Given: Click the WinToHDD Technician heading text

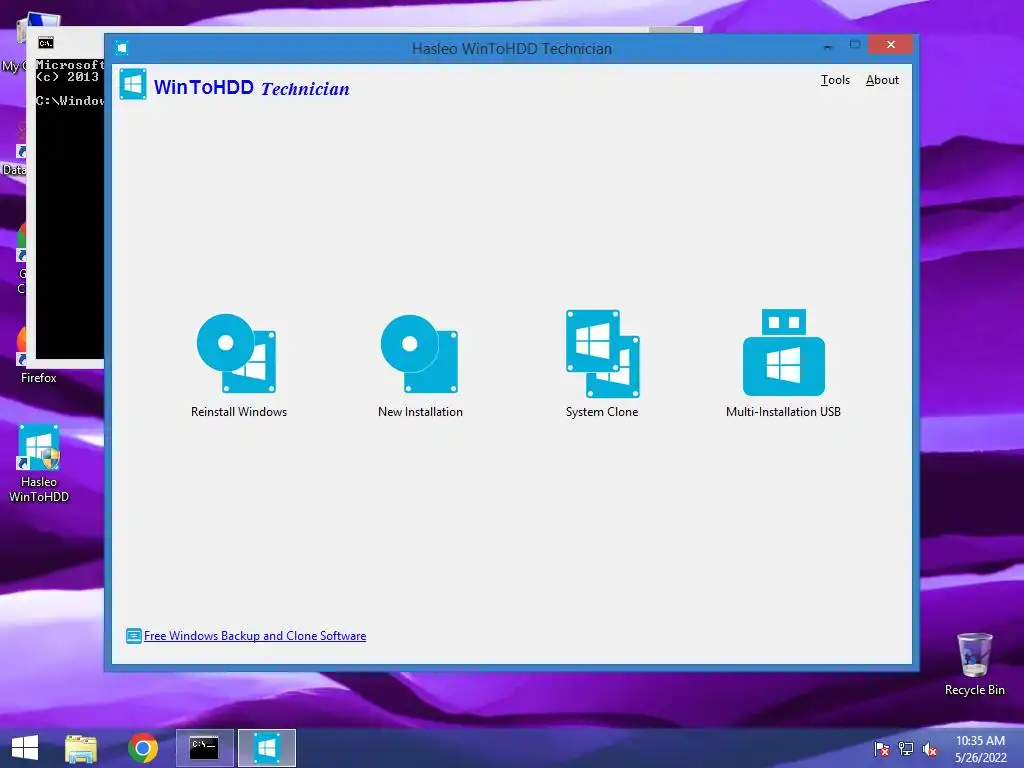Looking at the screenshot, I should (x=251, y=88).
